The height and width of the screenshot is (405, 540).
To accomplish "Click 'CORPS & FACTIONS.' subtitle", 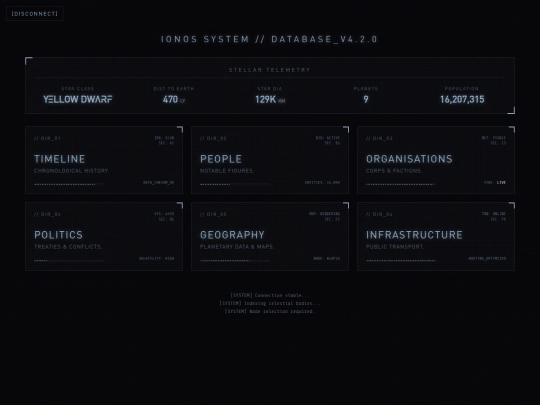I will tap(394, 171).
